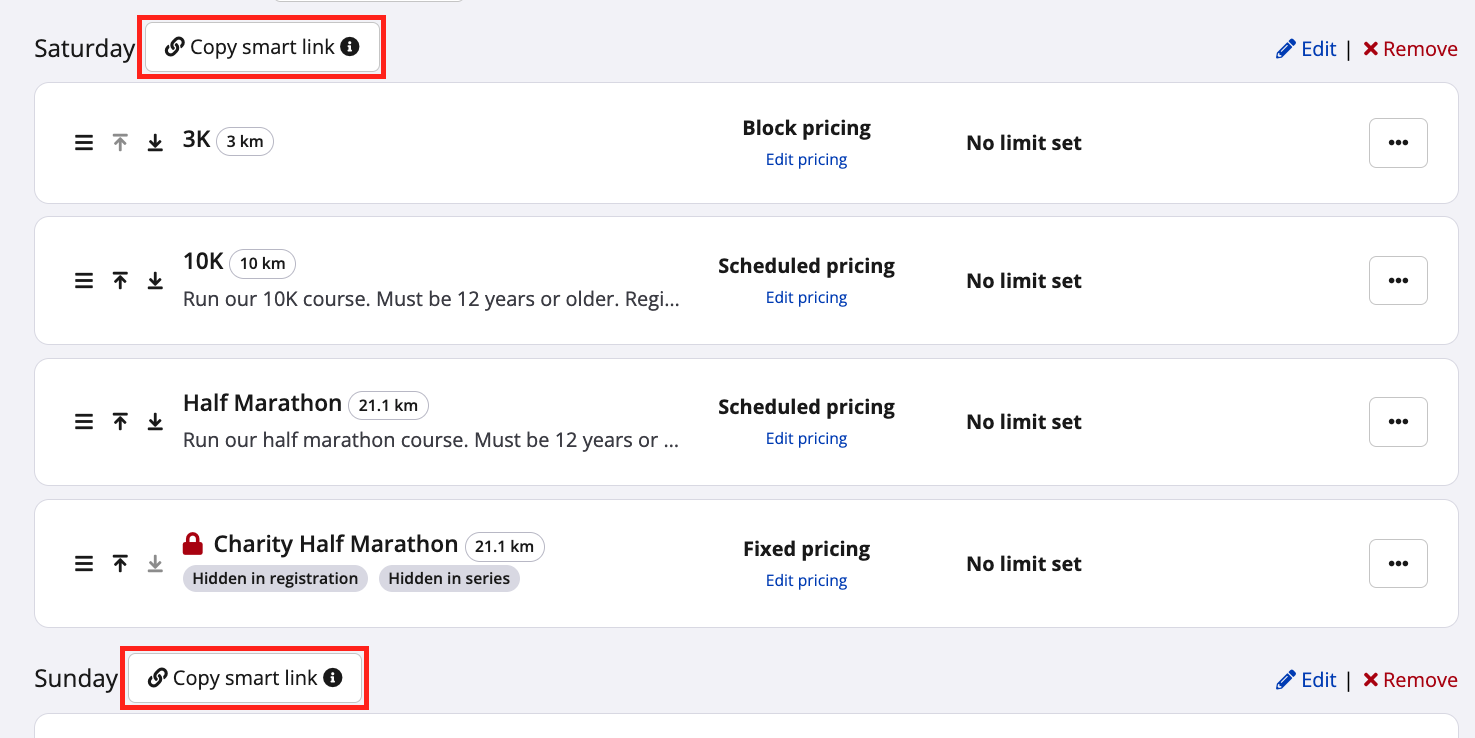Move Charity Half Marathon up
Image resolution: width=1475 pixels, height=738 pixels.
tap(120, 564)
